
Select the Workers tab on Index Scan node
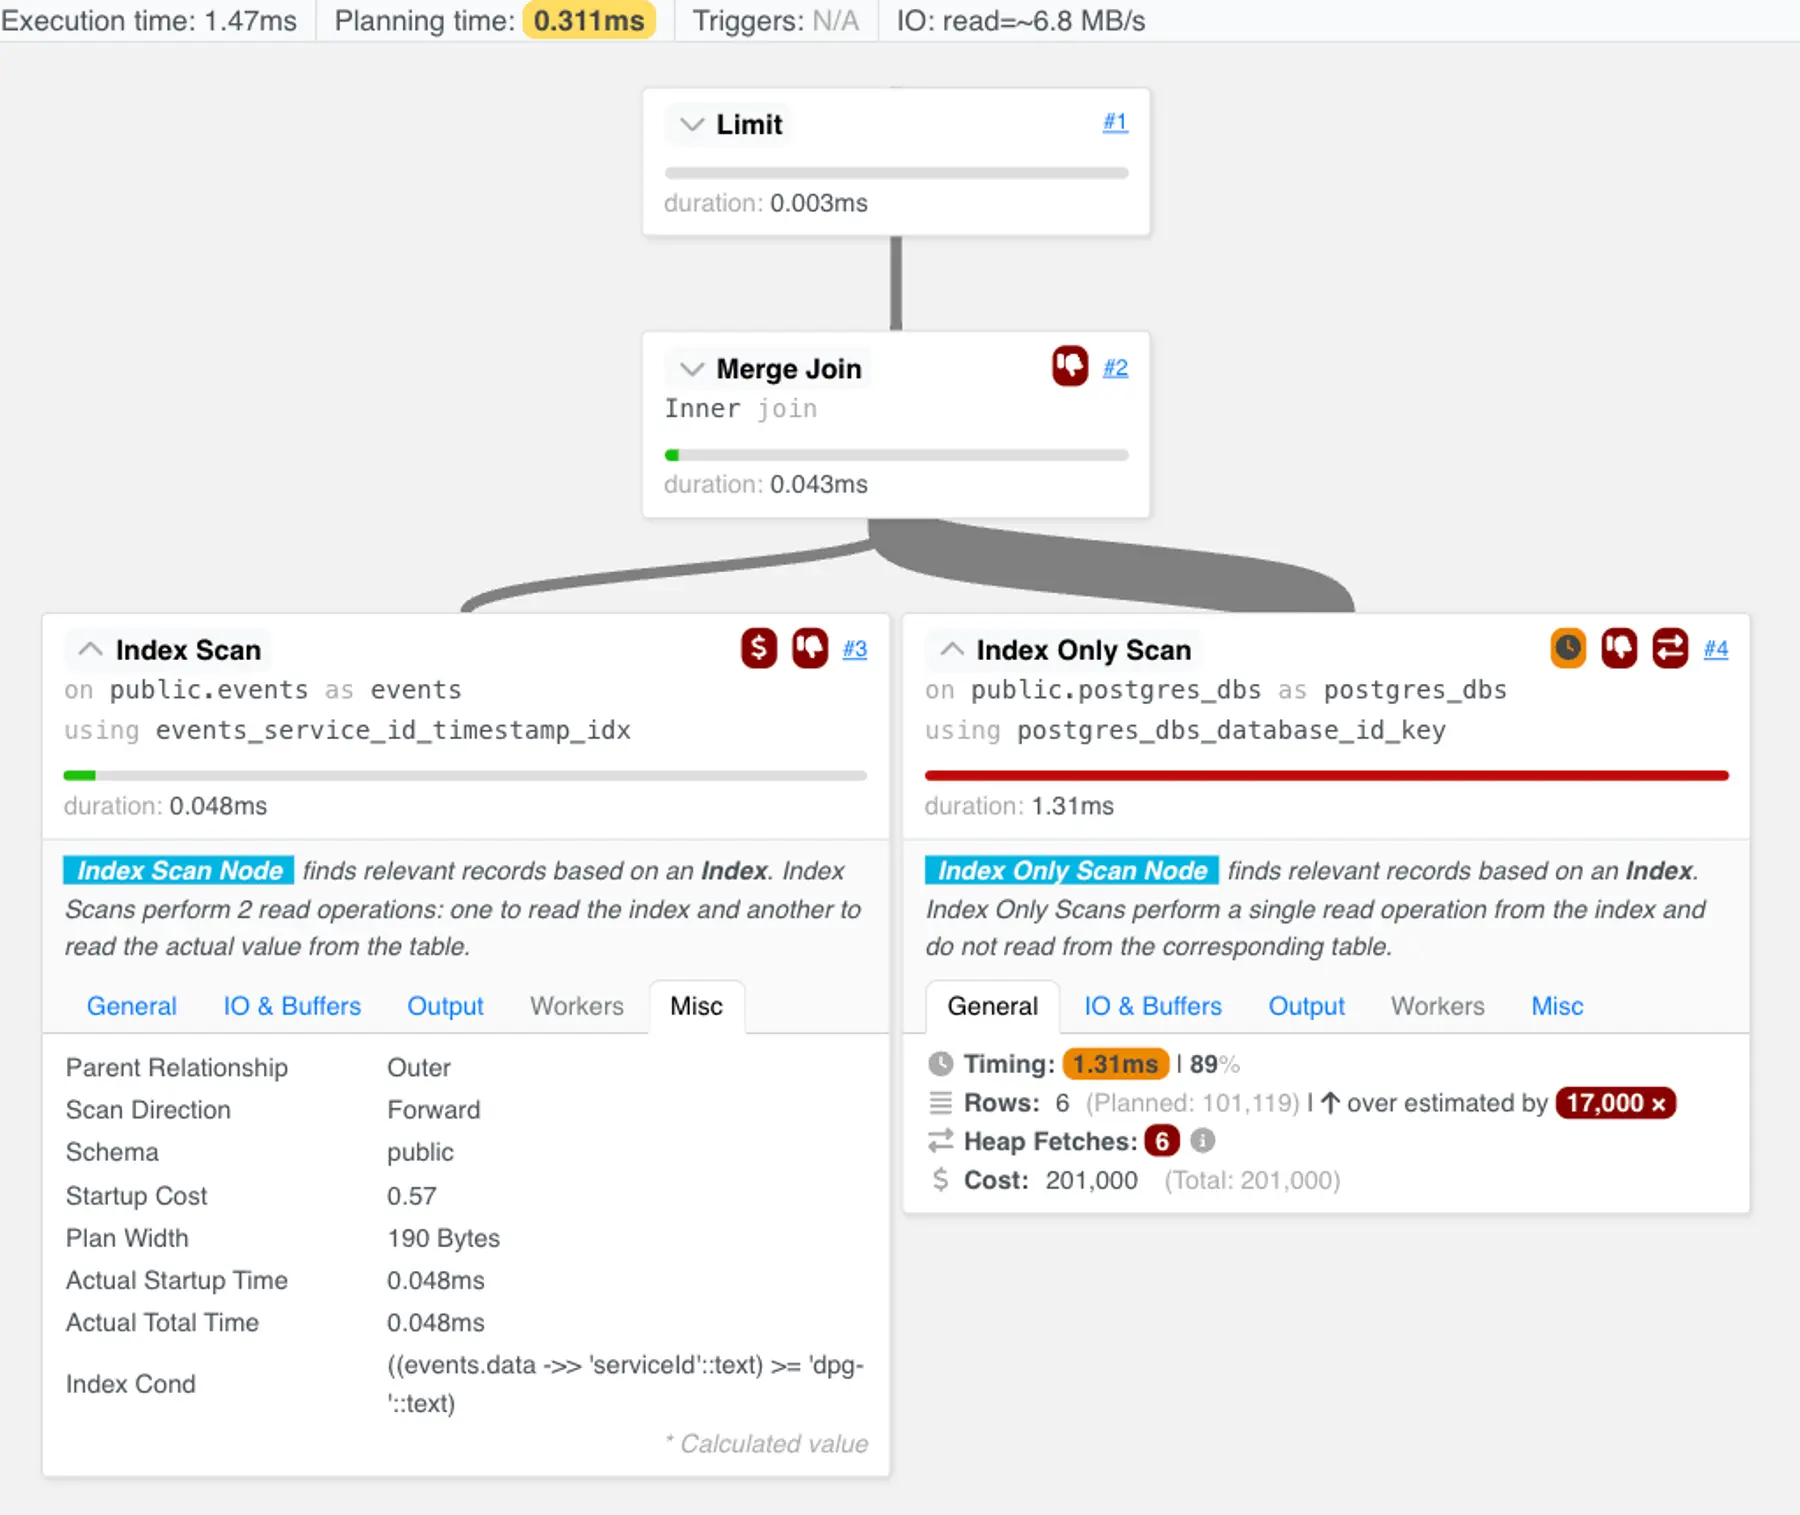pyautogui.click(x=576, y=1006)
